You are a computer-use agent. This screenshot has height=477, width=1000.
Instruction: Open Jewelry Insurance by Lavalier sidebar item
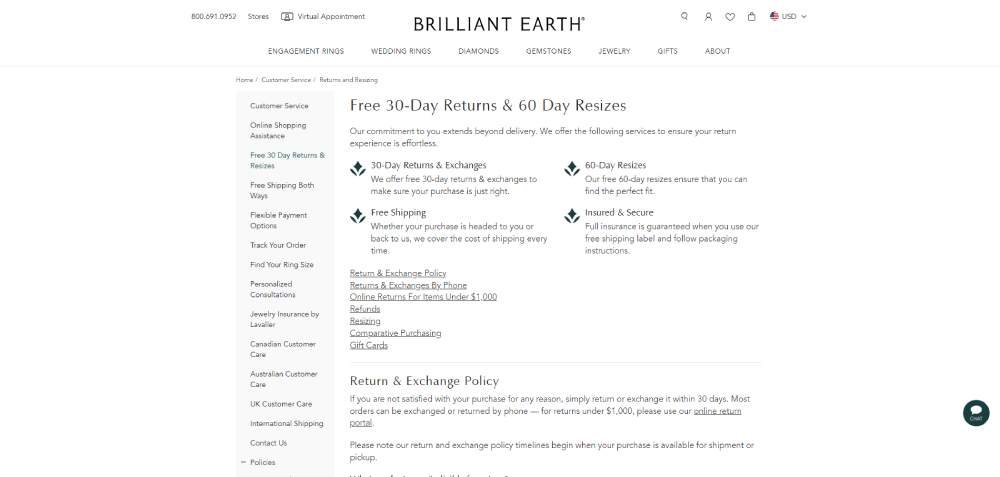(284, 319)
